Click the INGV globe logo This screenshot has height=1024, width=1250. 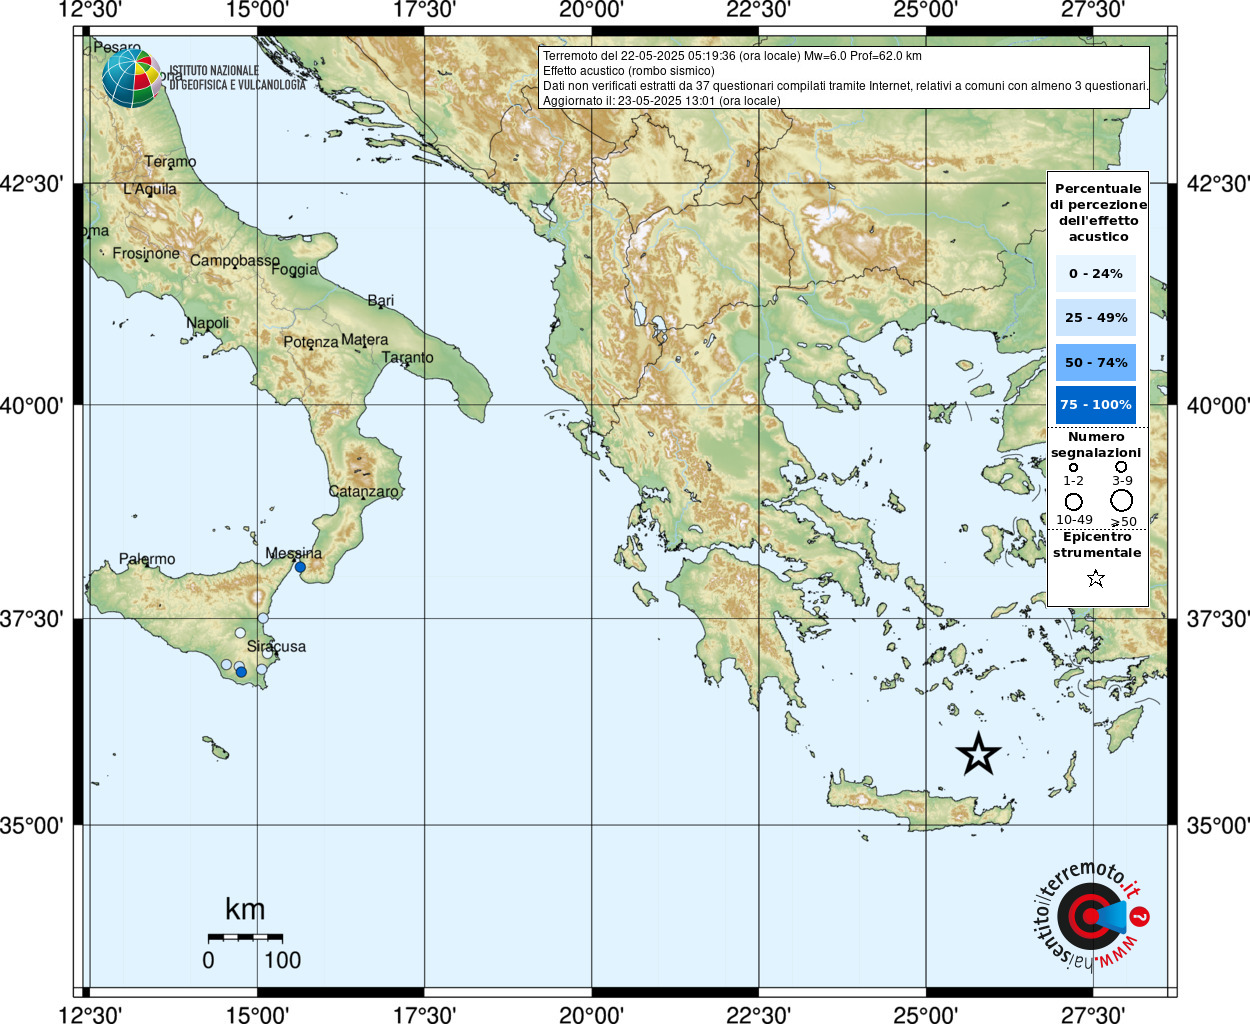pyautogui.click(x=132, y=78)
